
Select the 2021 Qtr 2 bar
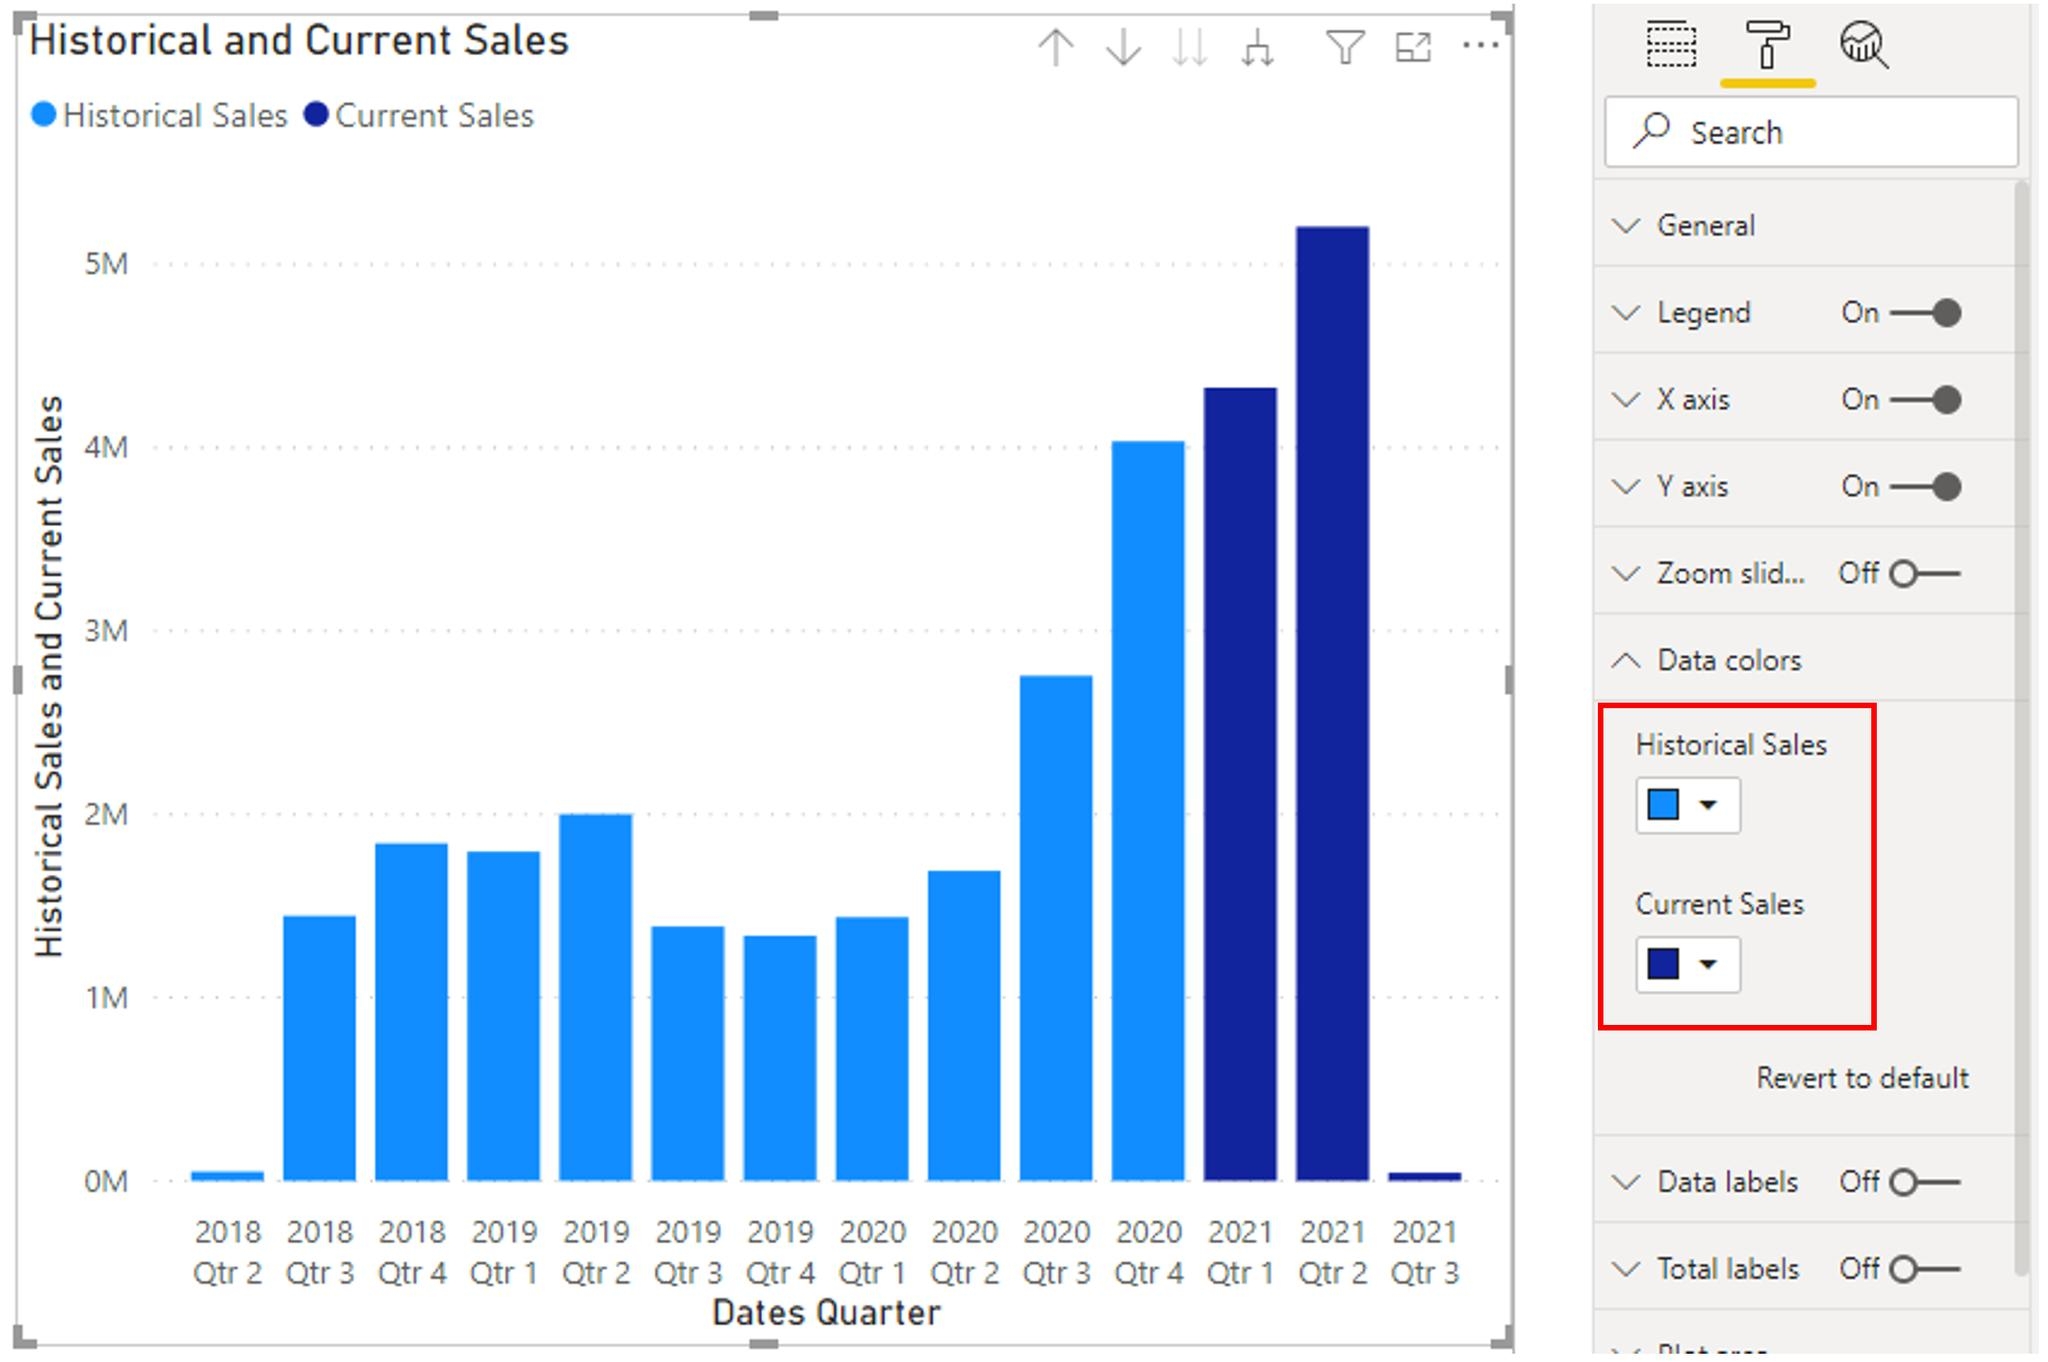[1332, 703]
